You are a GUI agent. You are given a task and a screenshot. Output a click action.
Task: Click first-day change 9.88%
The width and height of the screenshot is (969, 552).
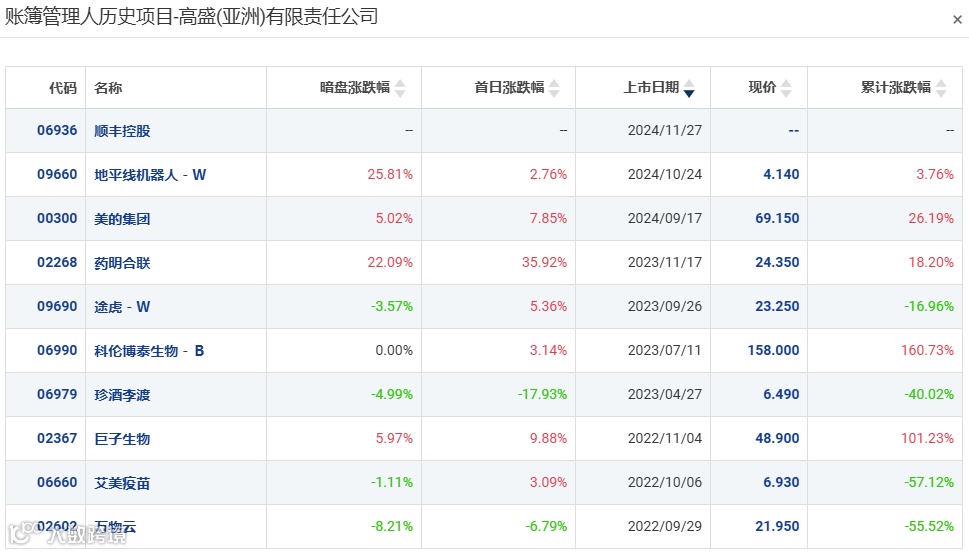548,438
